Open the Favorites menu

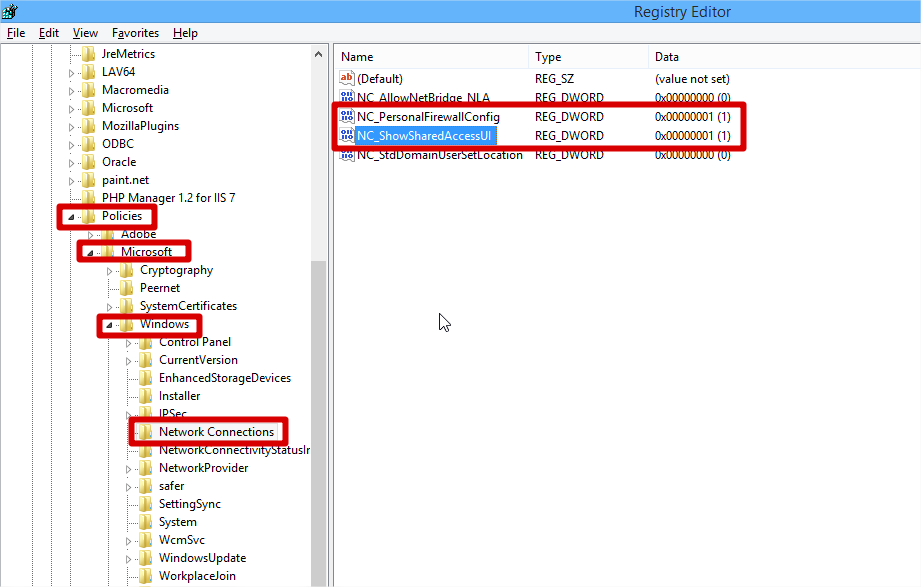coord(135,33)
